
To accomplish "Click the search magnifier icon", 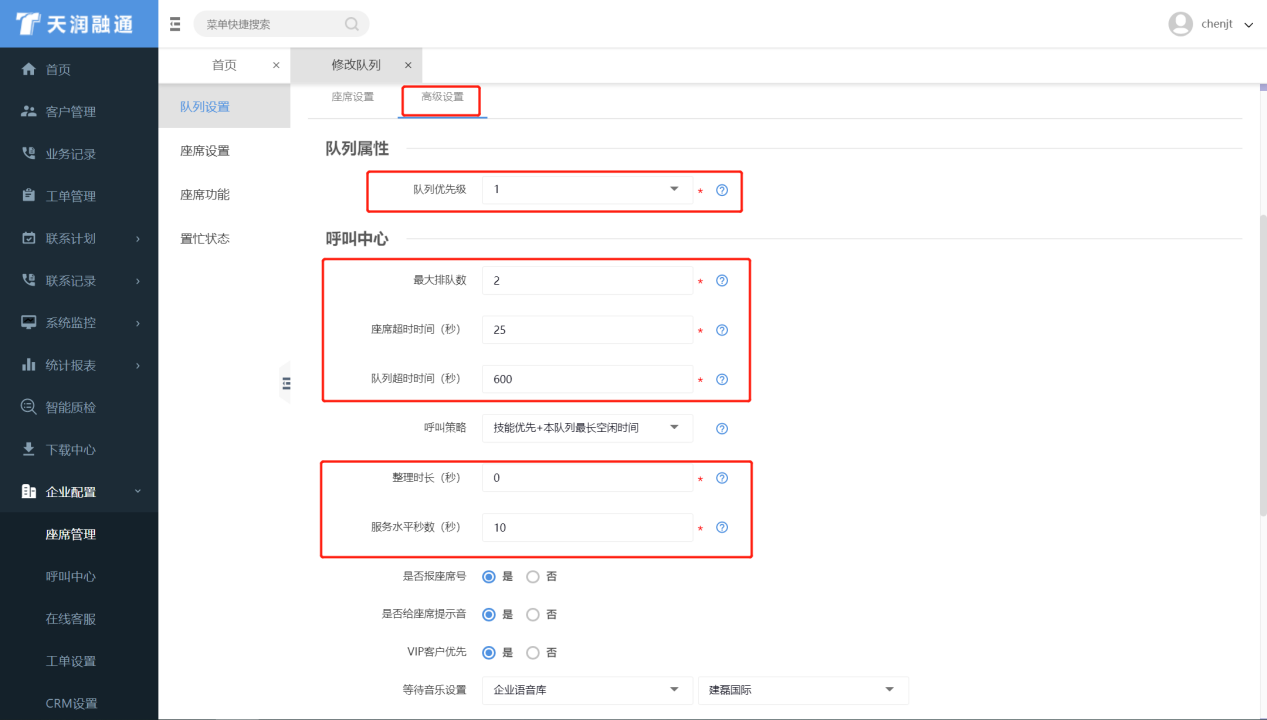I will pyautogui.click(x=352, y=24).
